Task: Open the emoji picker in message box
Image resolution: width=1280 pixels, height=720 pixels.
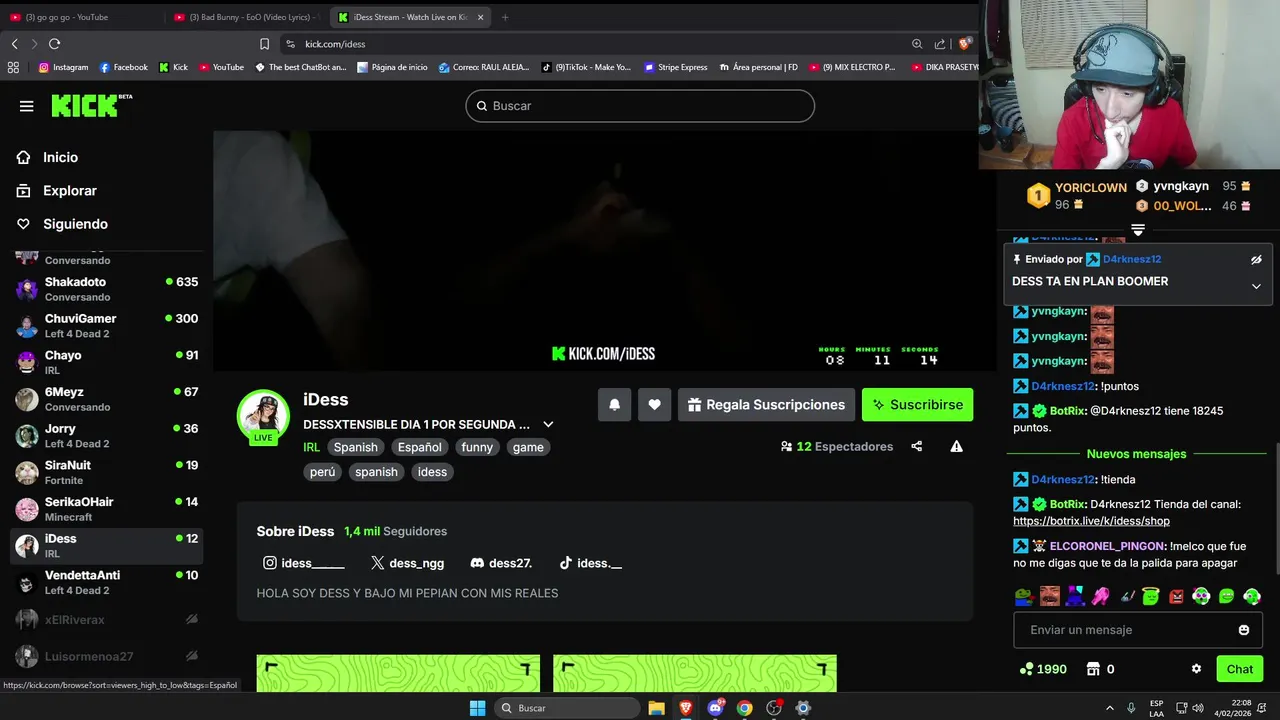Action: (1244, 630)
